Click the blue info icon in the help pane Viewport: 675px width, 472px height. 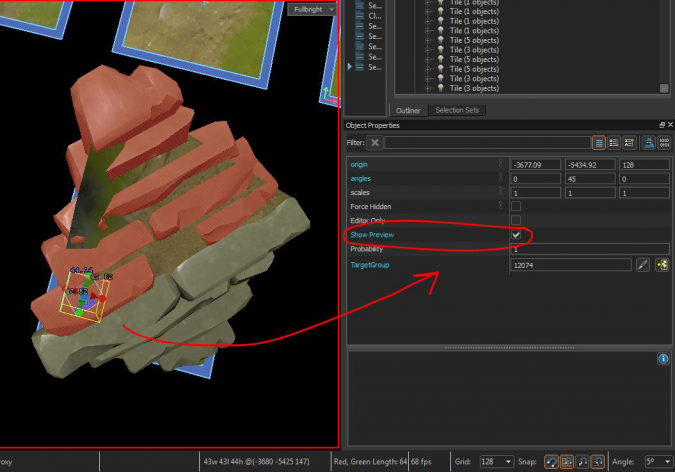(x=662, y=358)
